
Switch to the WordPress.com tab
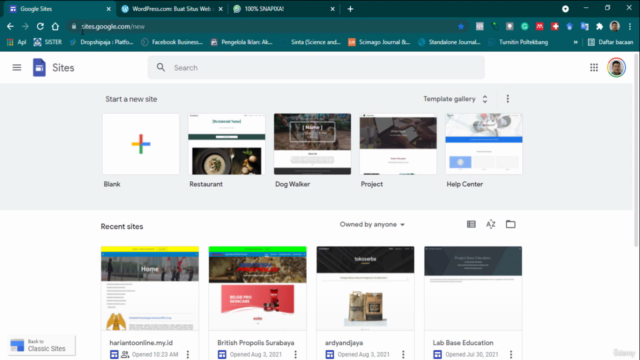172,9
